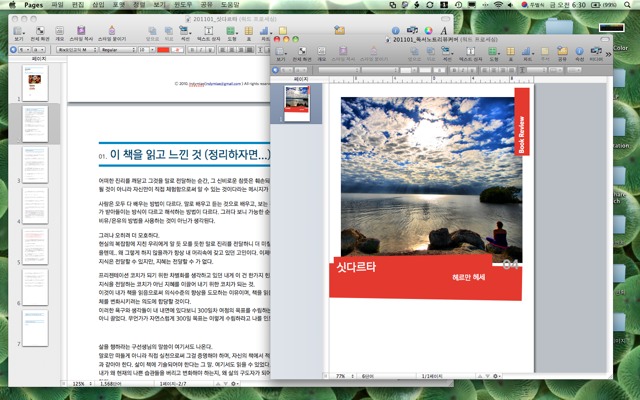Click the 1,568단어 word count in back window

click(110, 384)
